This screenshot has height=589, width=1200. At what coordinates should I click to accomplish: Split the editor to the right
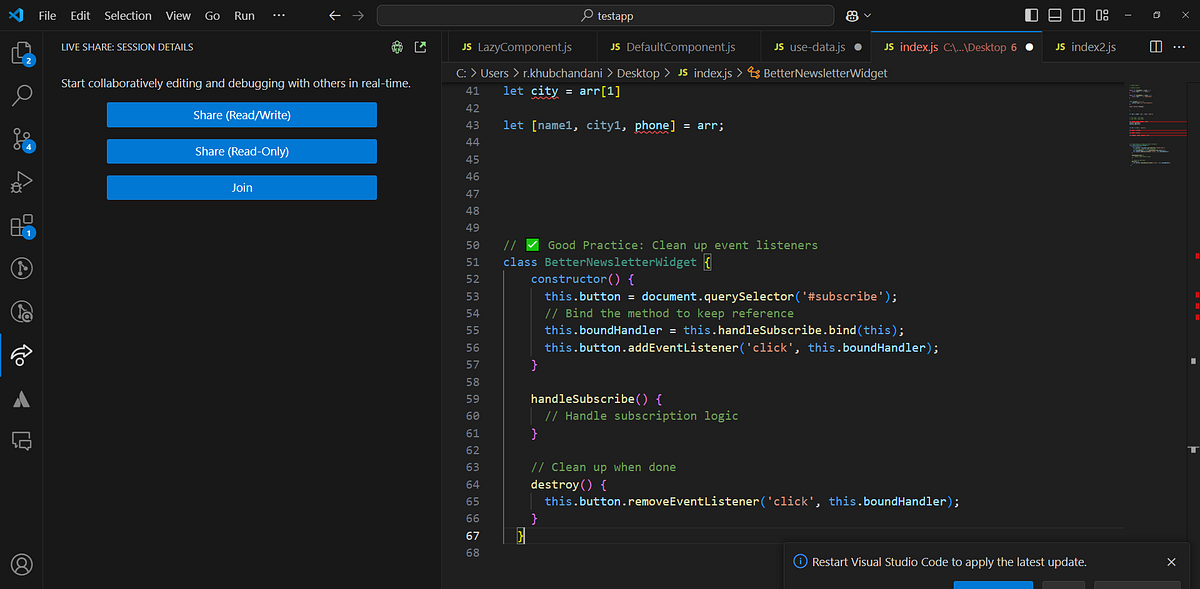coord(1156,47)
